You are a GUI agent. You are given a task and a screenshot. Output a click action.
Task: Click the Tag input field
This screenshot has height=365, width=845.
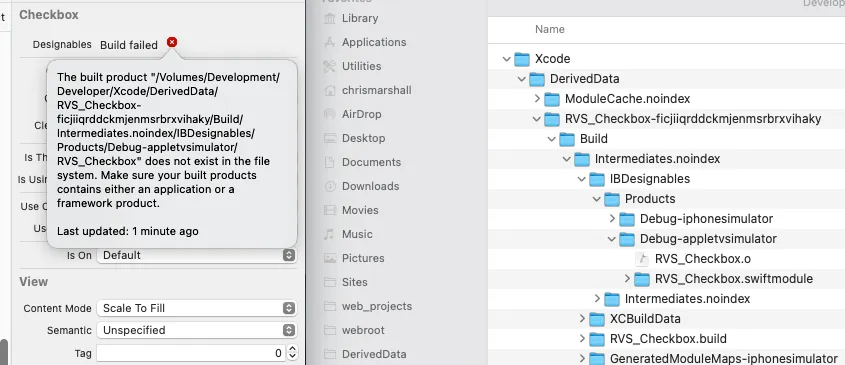click(191, 354)
